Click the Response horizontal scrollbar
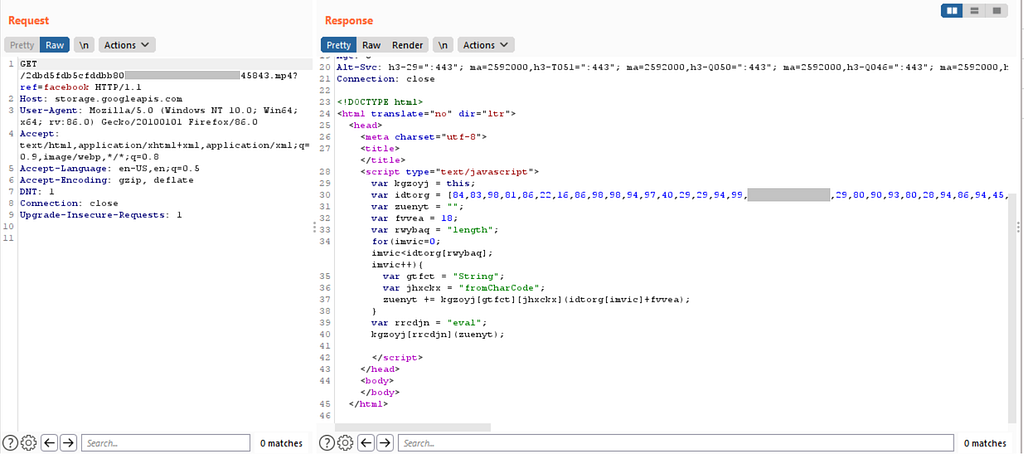The height and width of the screenshot is (456, 1024). click(x=412, y=427)
